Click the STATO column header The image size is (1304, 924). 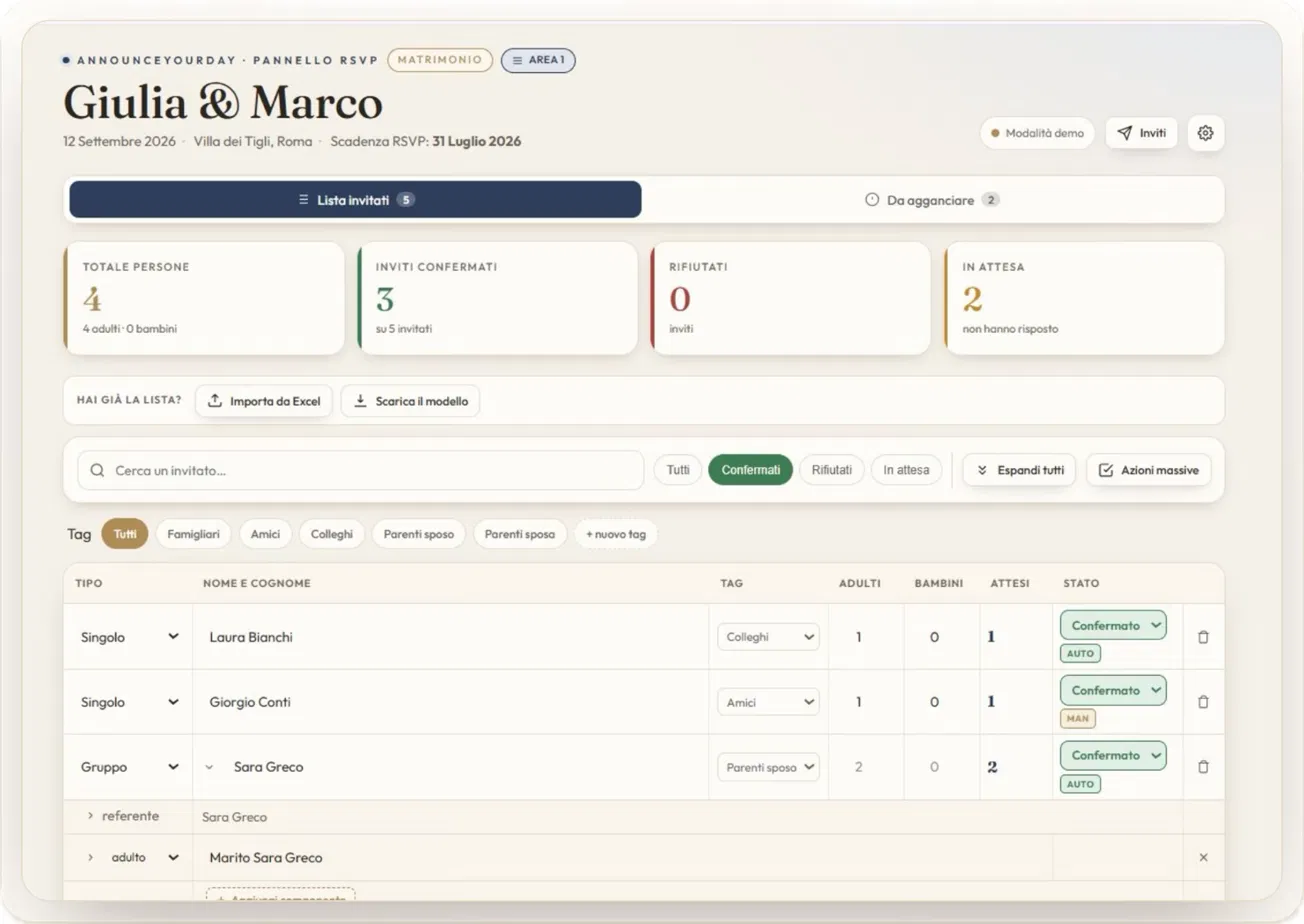pos(1081,583)
